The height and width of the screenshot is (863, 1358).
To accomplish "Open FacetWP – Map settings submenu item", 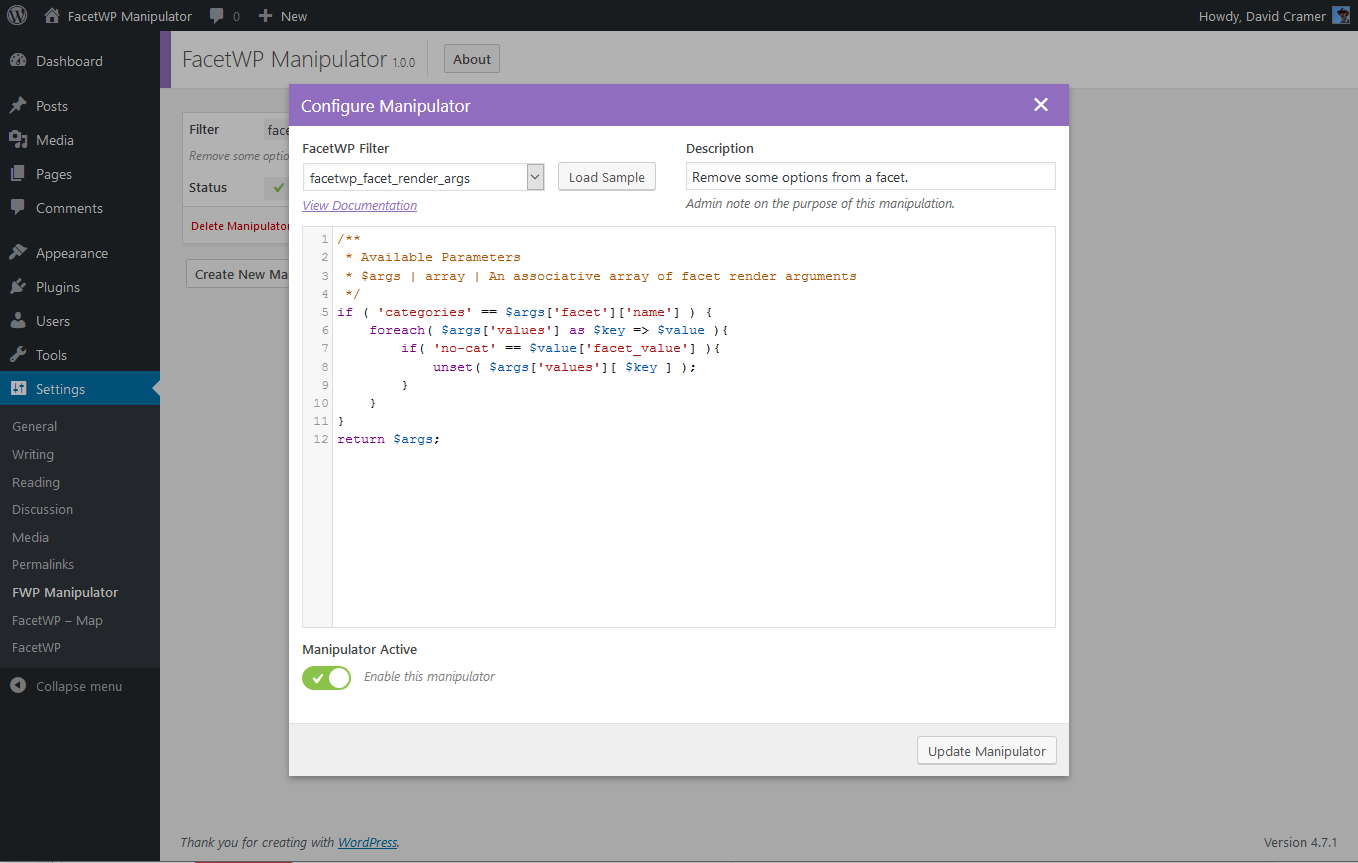I will [57, 620].
